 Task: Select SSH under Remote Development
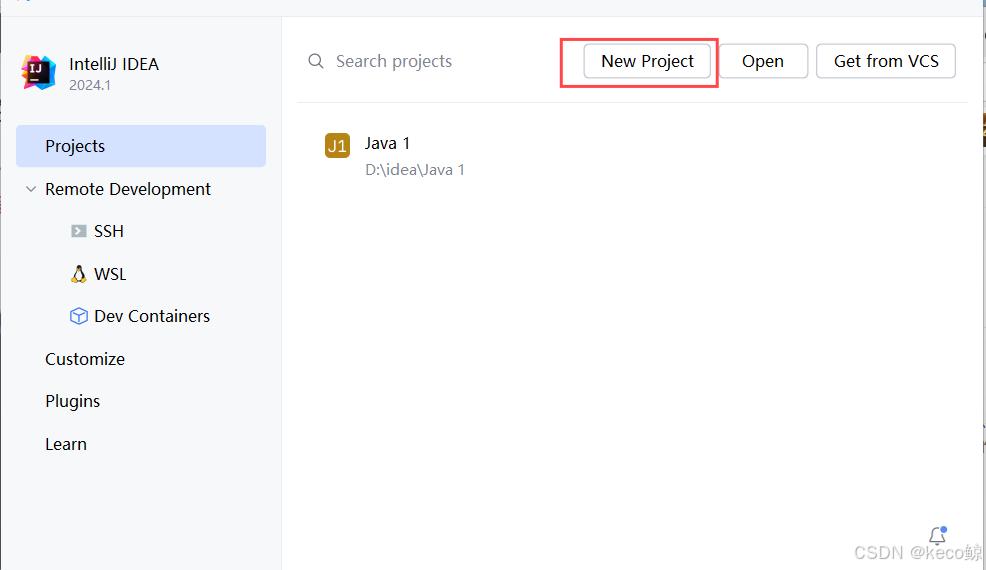coord(109,232)
